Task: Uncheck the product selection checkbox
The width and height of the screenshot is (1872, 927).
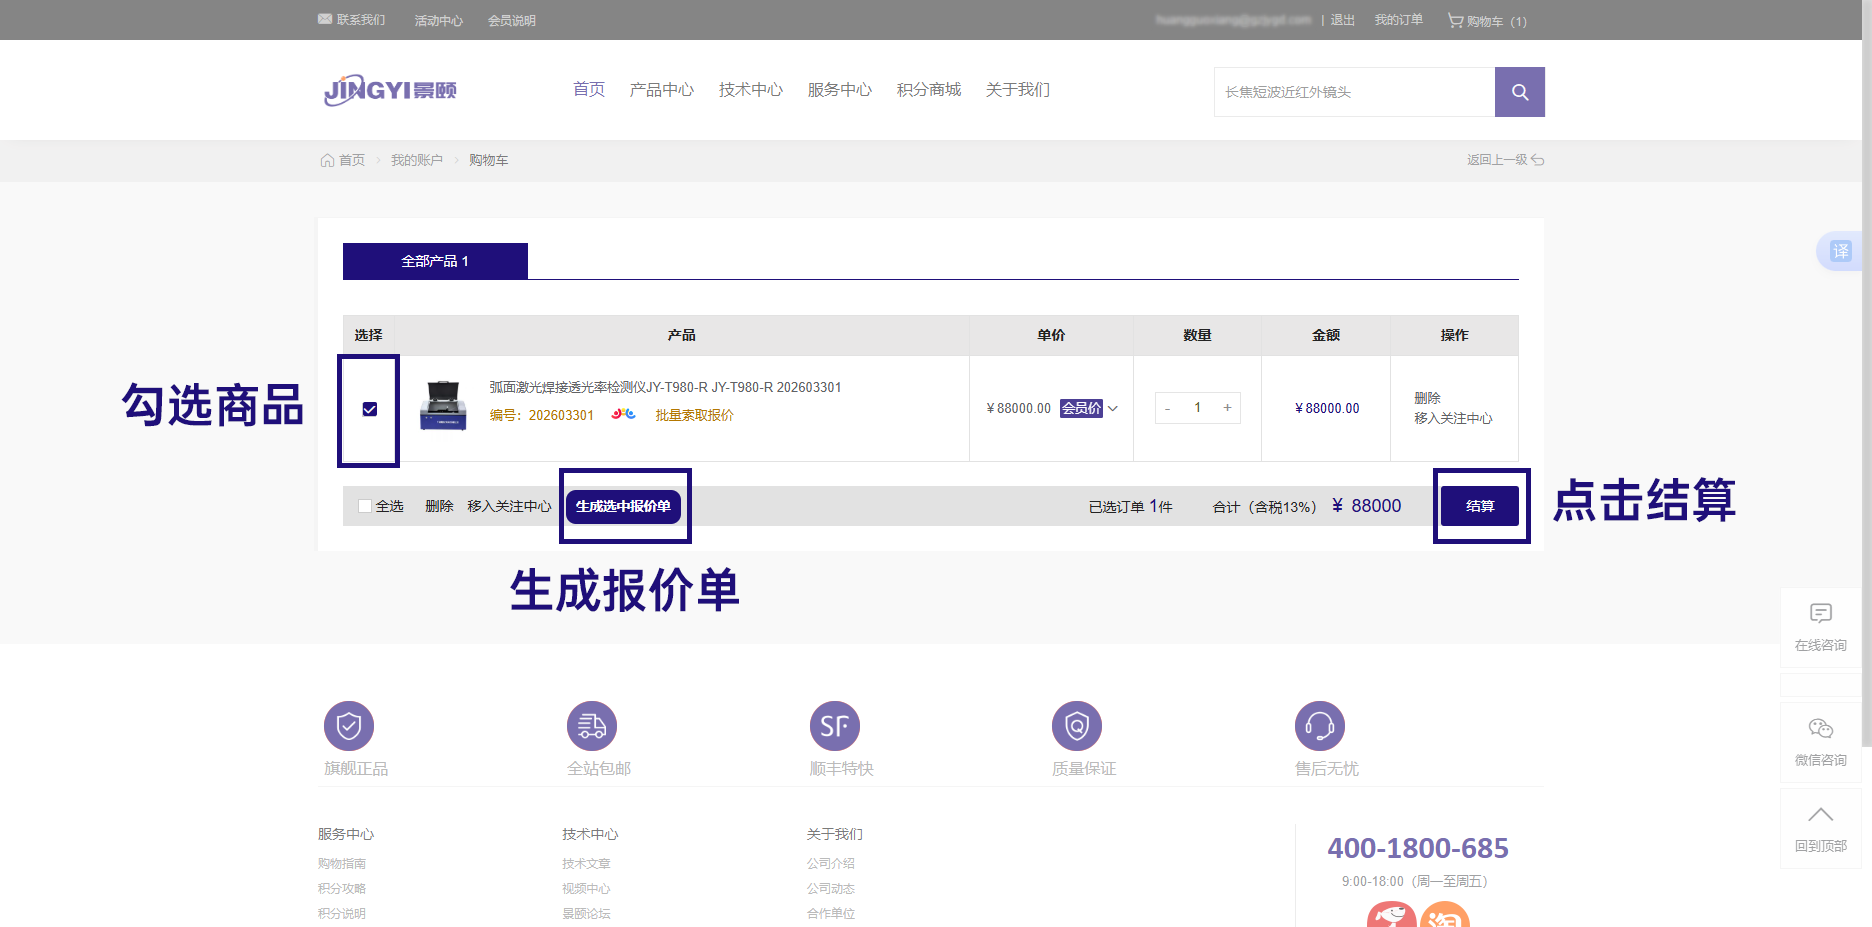Action: tap(370, 409)
